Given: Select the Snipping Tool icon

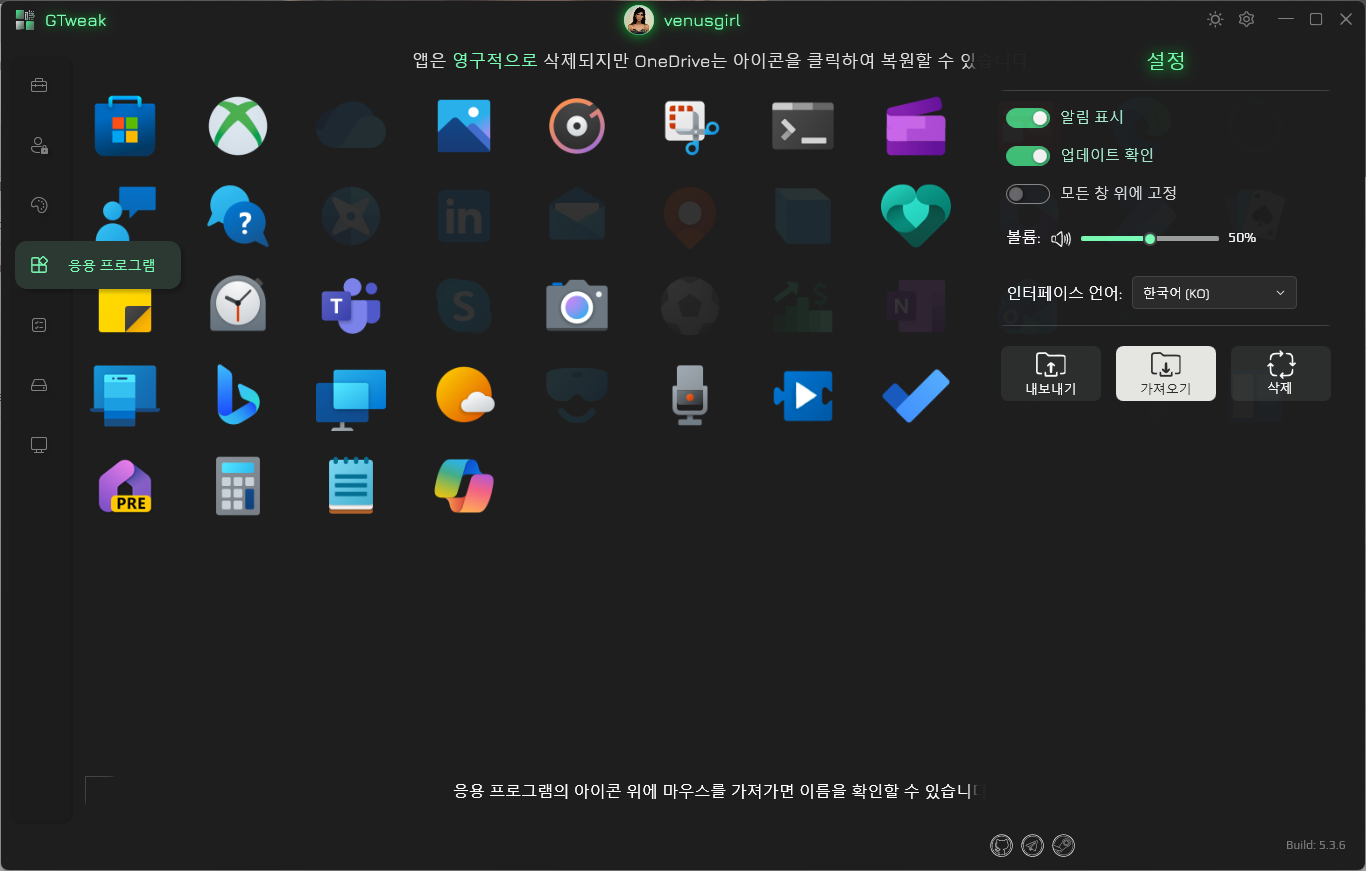Looking at the screenshot, I should (x=690, y=126).
